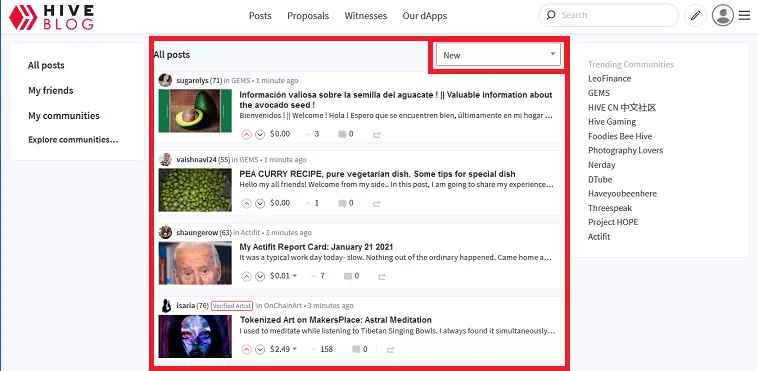Click sugarelys author avatar
The height and width of the screenshot is (371, 757).
tap(165, 80)
